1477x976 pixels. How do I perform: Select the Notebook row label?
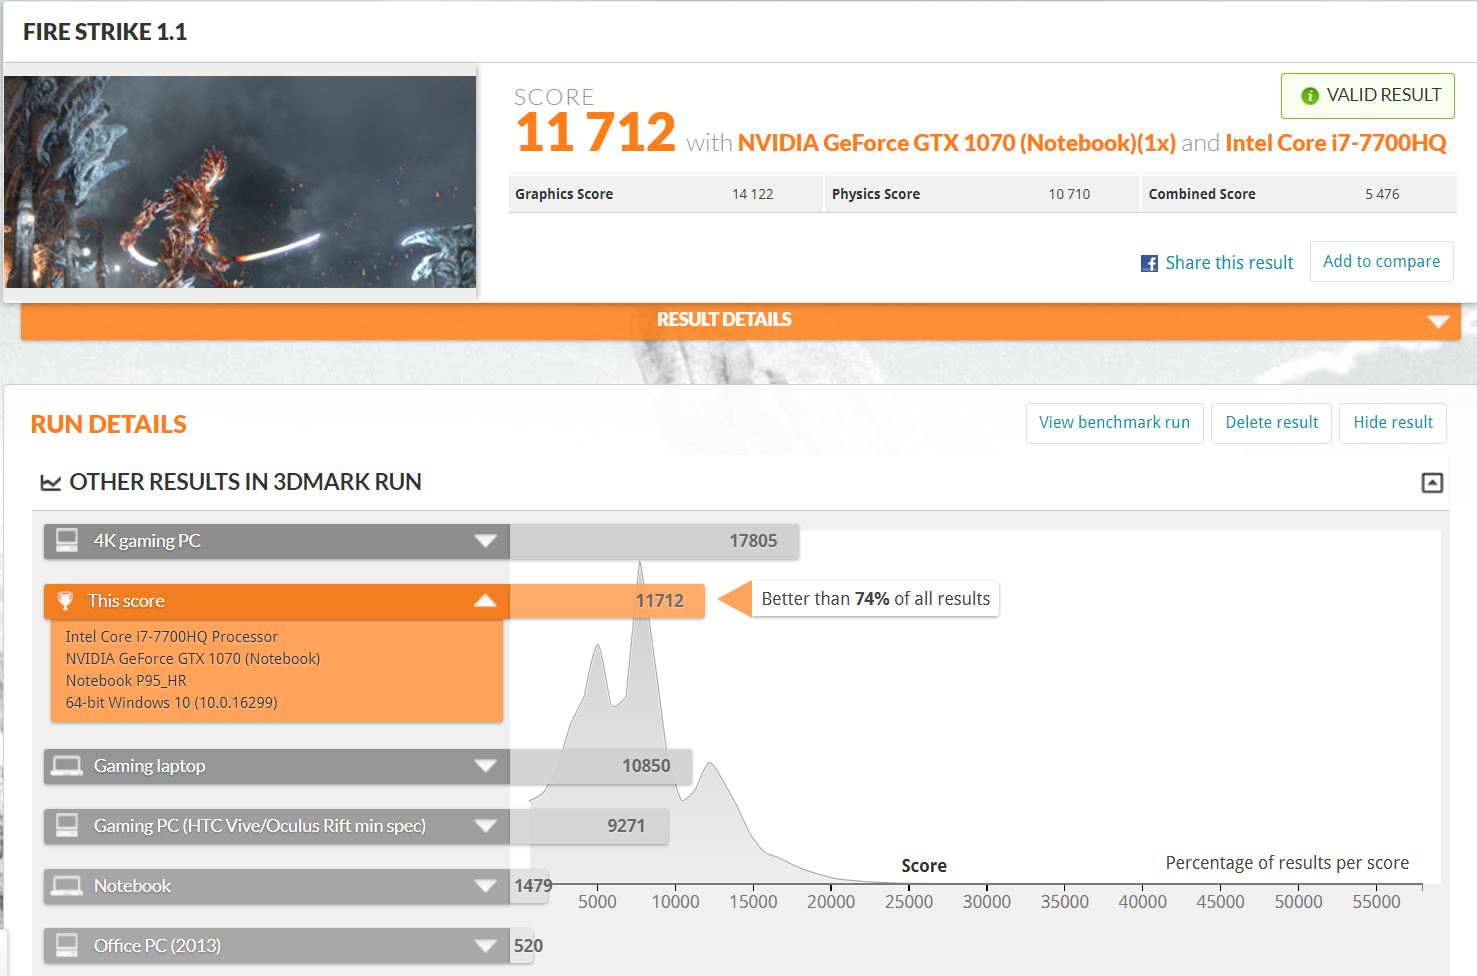click(x=132, y=886)
